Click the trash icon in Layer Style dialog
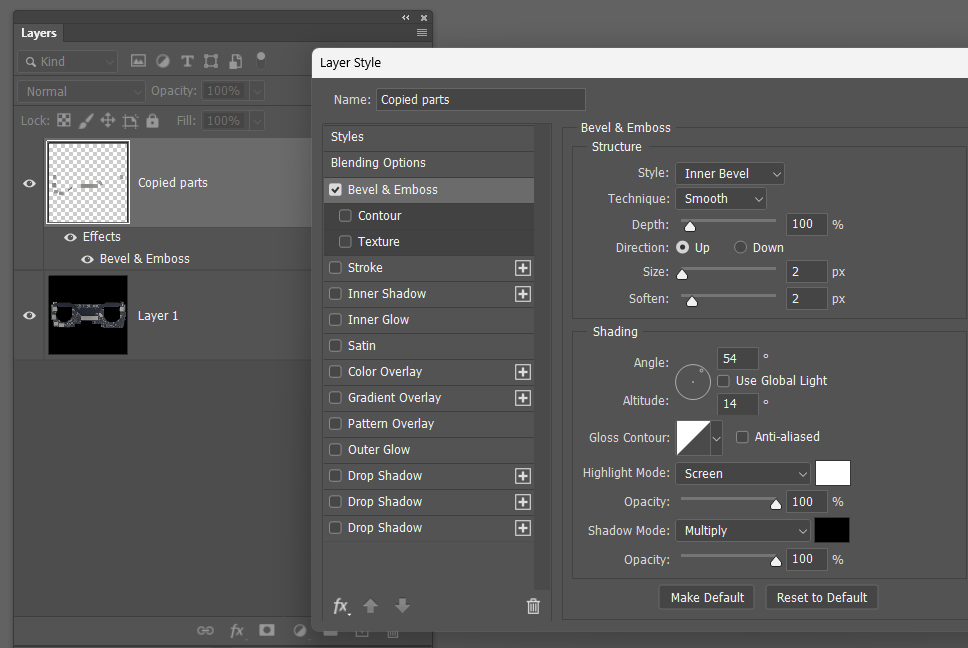The image size is (968, 648). click(533, 606)
